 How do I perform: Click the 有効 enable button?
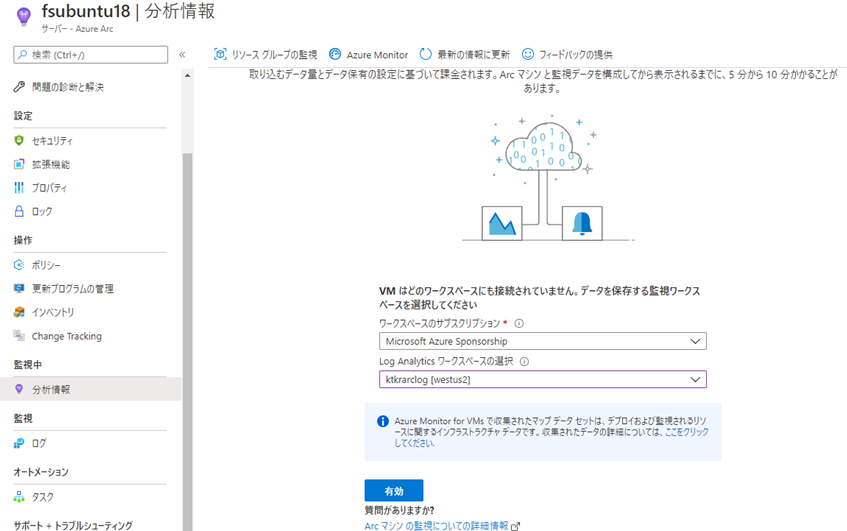pos(394,490)
